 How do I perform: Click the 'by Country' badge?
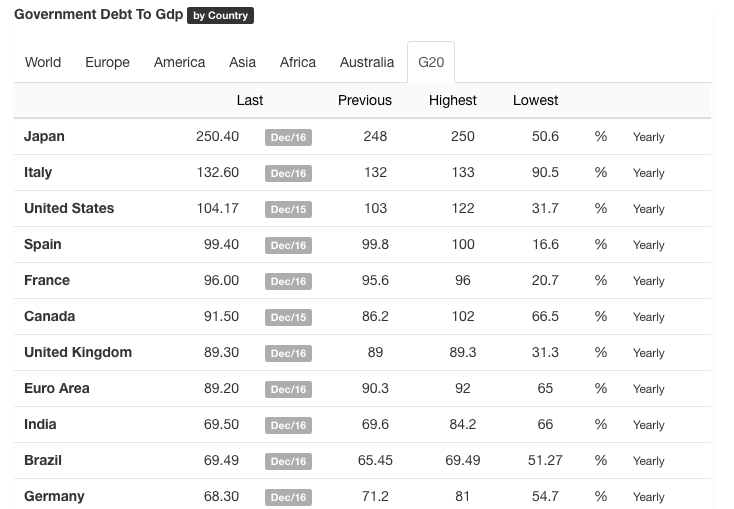point(221,16)
